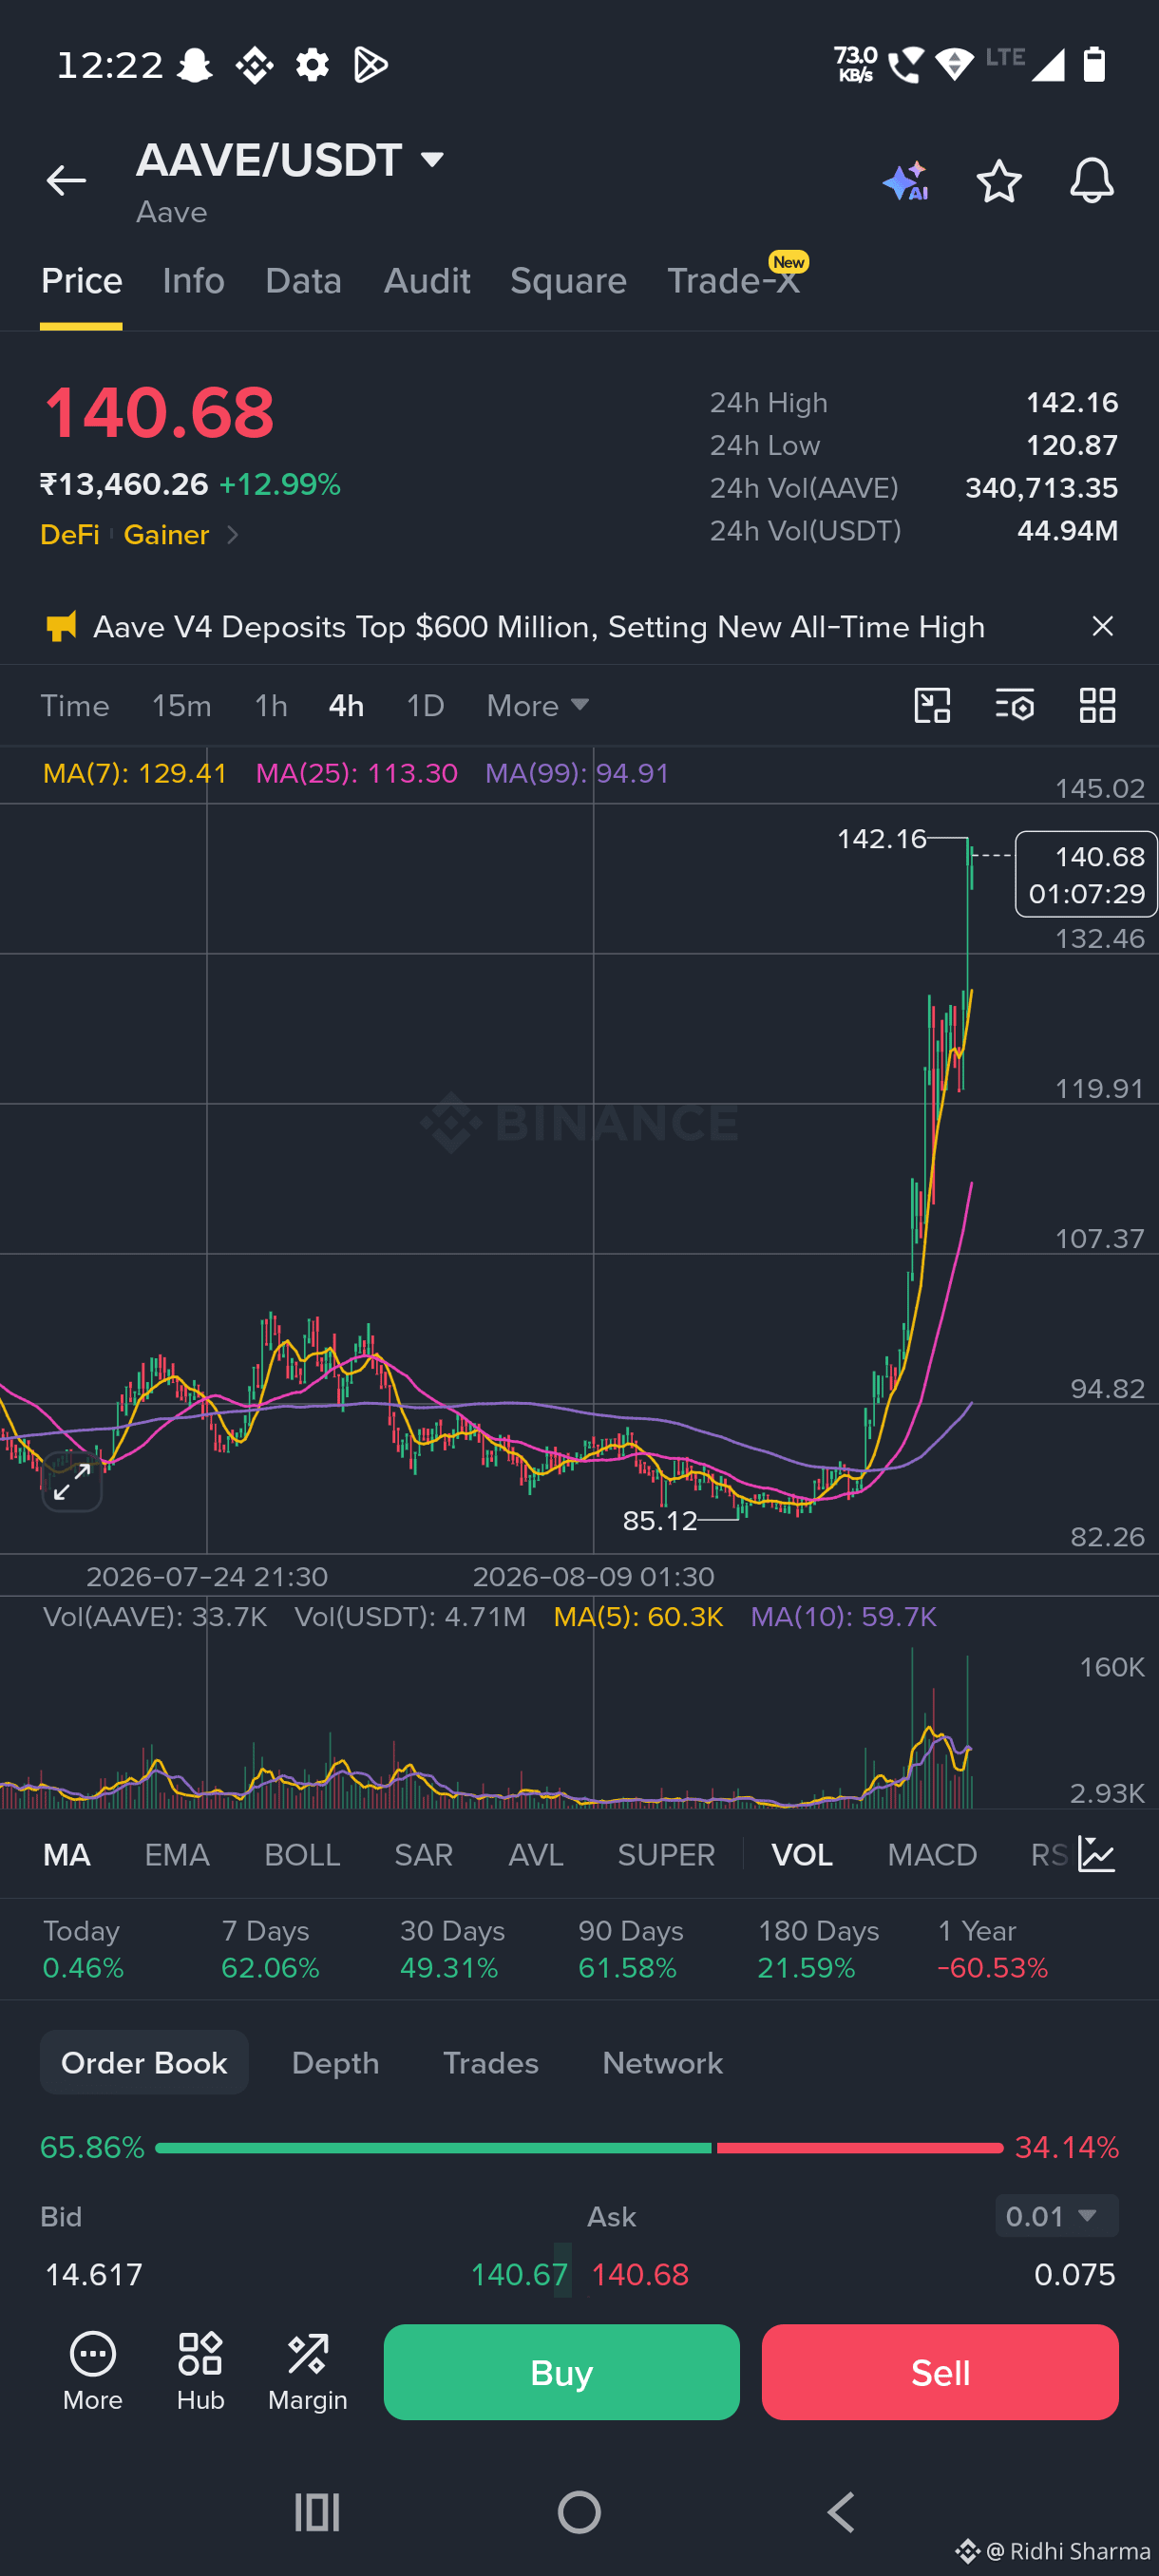Image resolution: width=1159 pixels, height=2576 pixels.
Task: Switch to the Trades view
Action: tap(490, 2062)
